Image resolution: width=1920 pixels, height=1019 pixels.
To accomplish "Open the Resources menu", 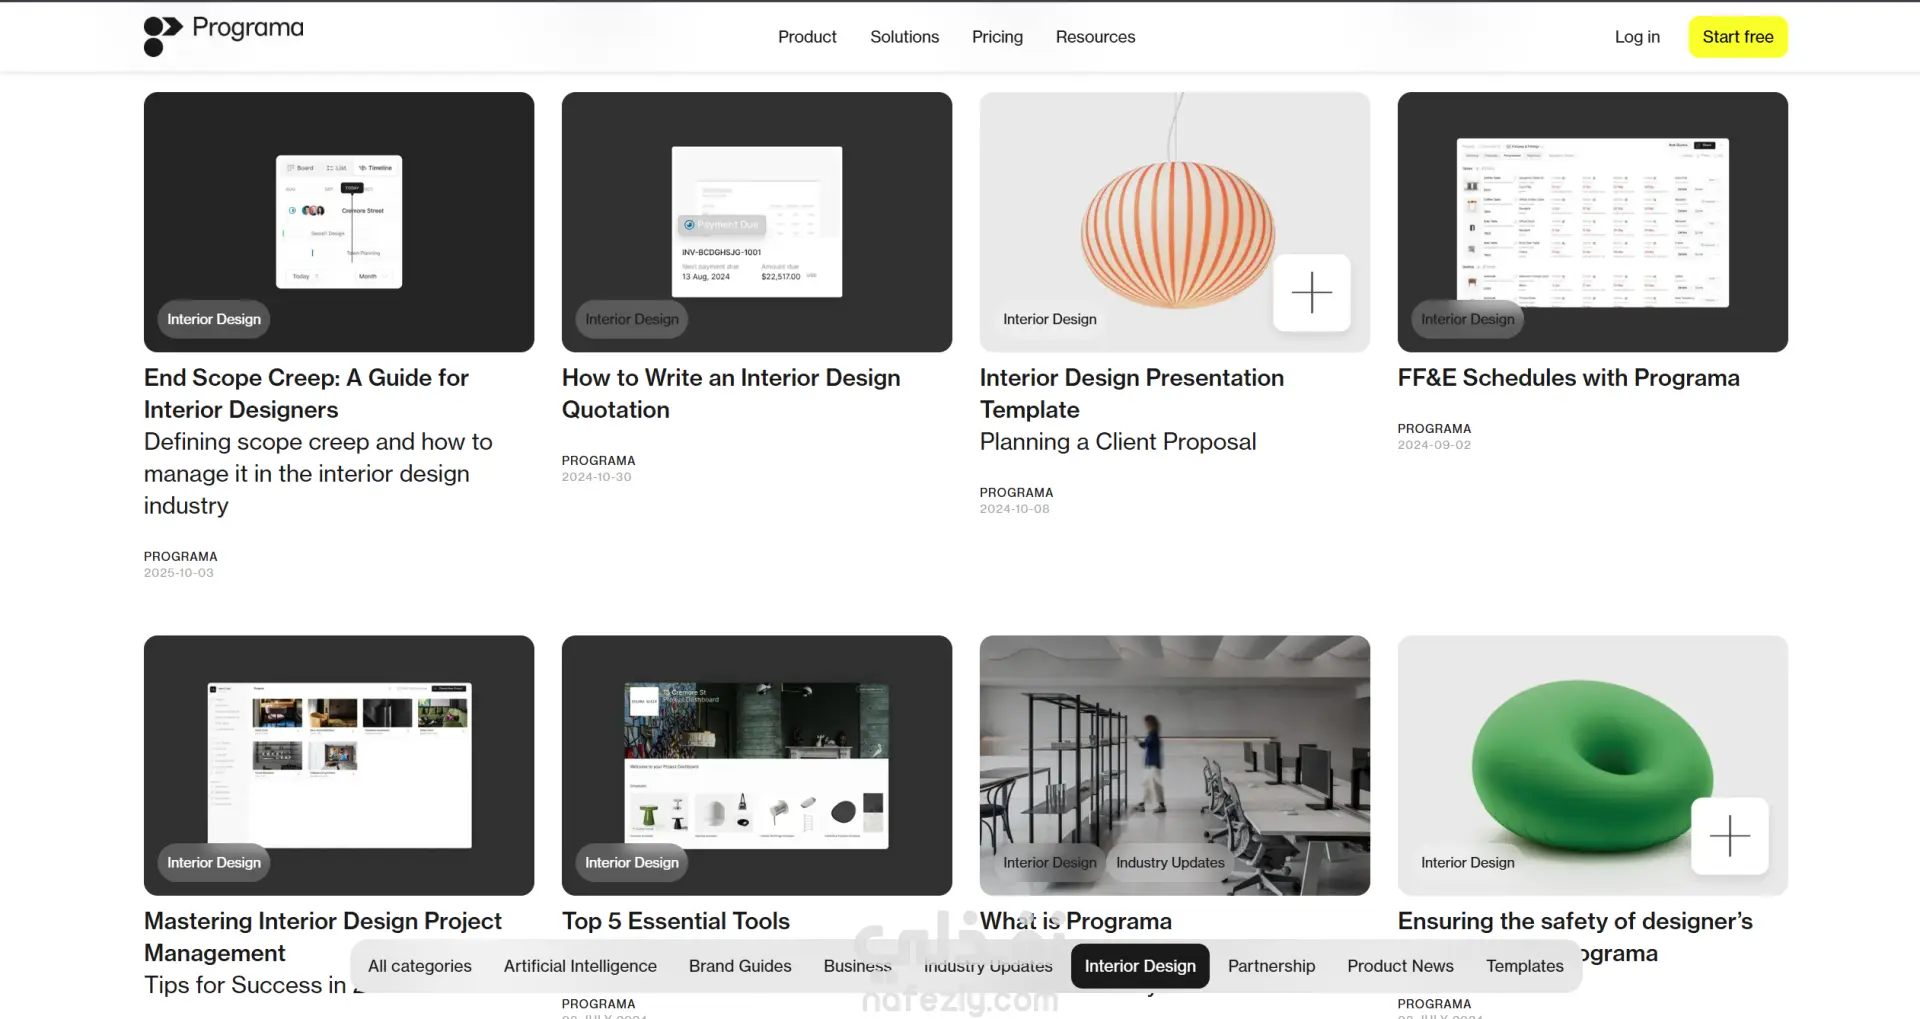I will [1095, 37].
